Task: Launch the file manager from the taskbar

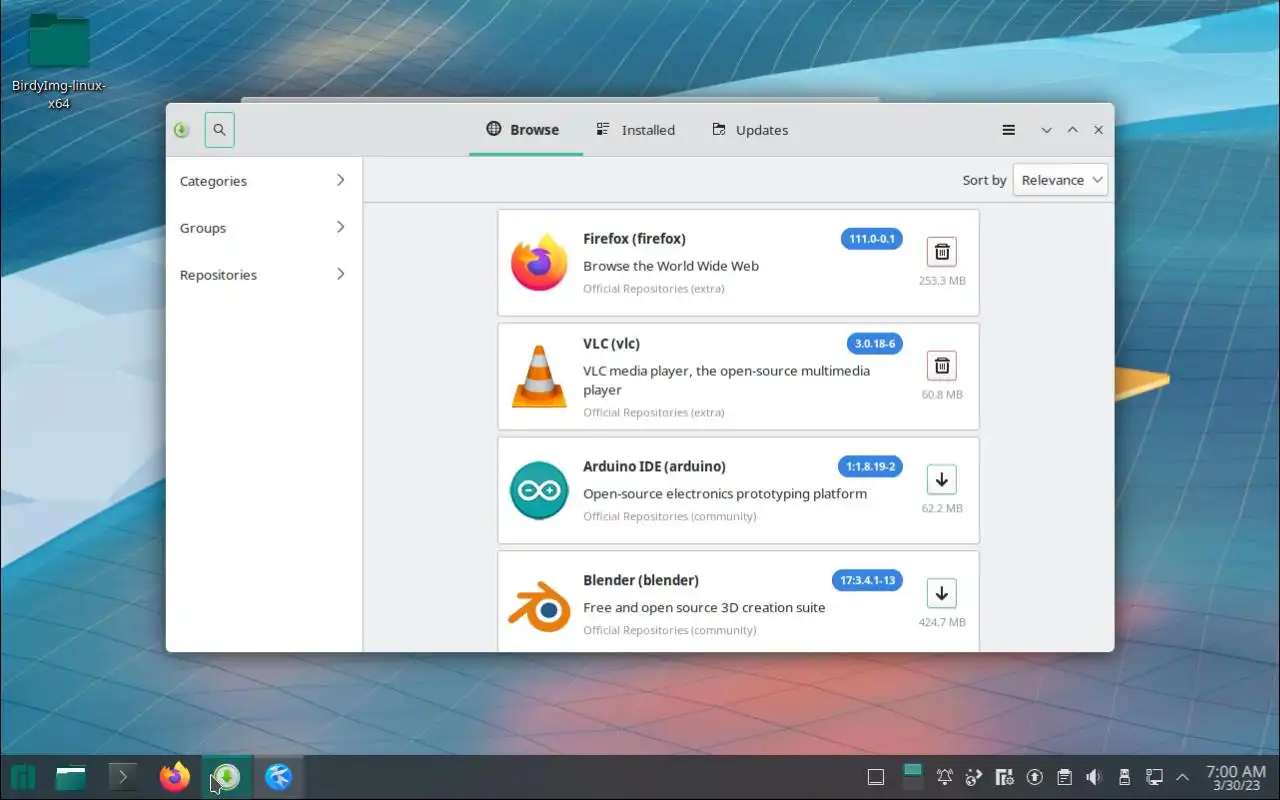Action: coord(71,777)
